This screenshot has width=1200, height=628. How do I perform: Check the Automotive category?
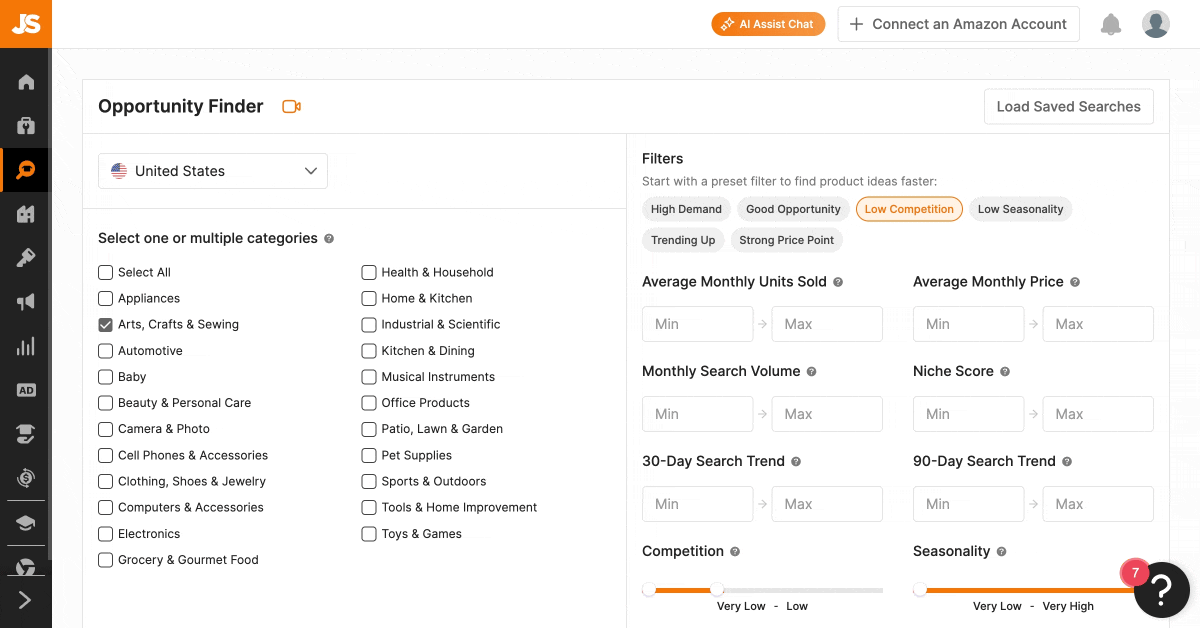tap(105, 351)
